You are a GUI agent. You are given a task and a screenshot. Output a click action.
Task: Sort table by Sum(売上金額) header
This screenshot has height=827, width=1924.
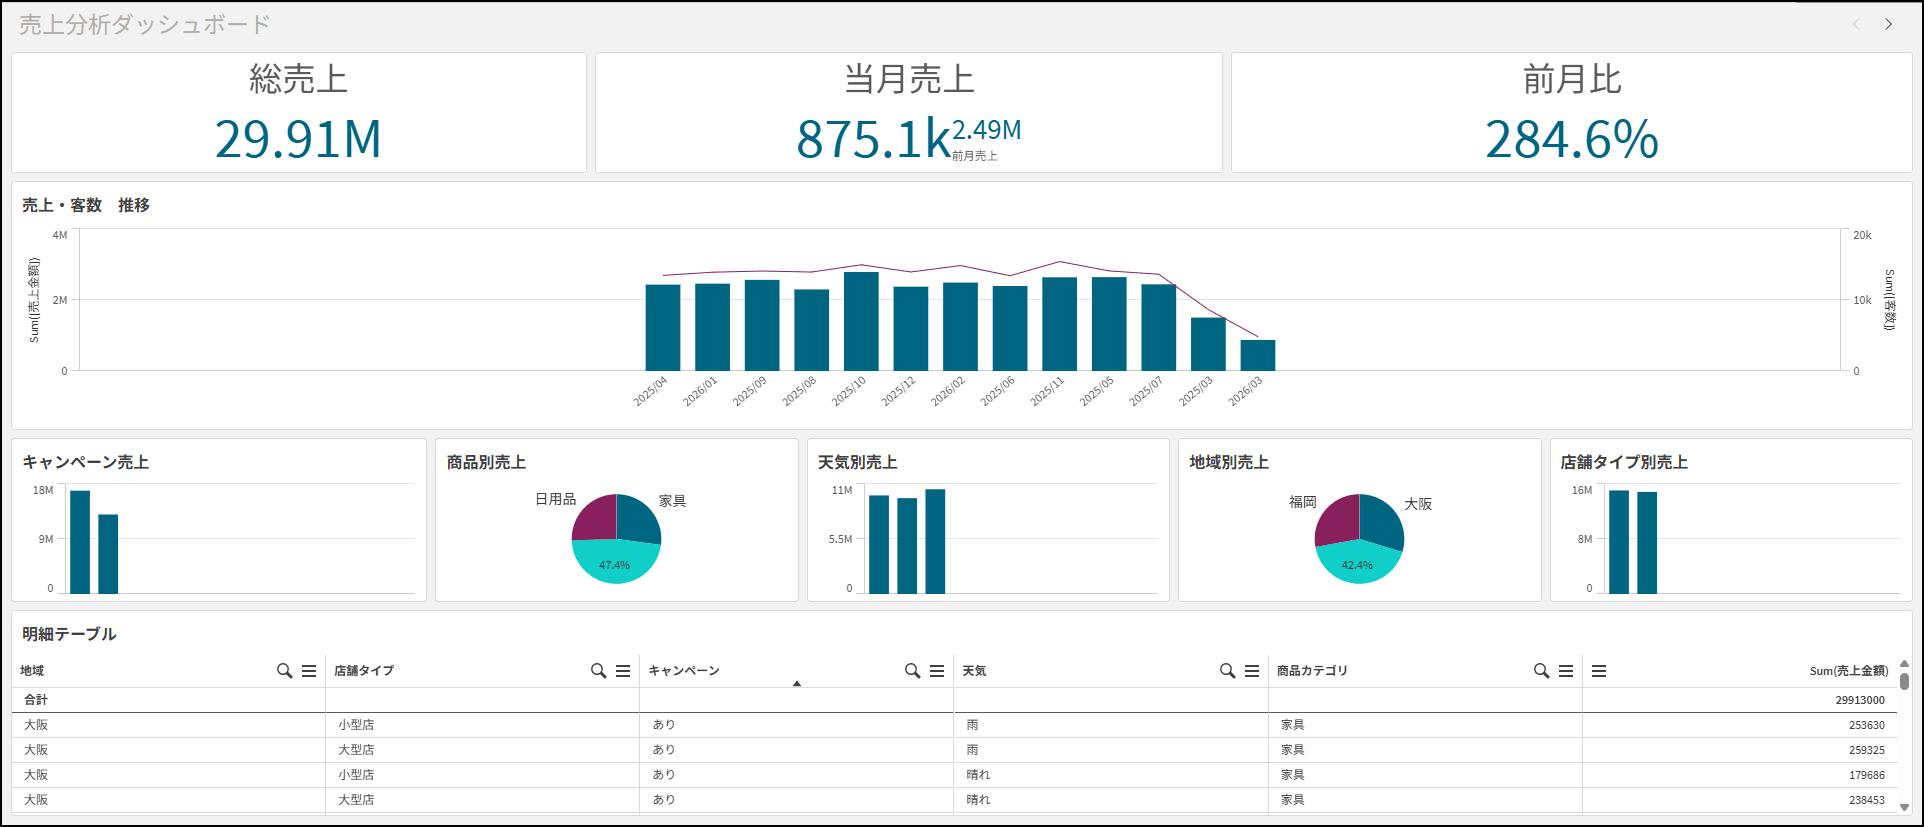tap(1848, 671)
